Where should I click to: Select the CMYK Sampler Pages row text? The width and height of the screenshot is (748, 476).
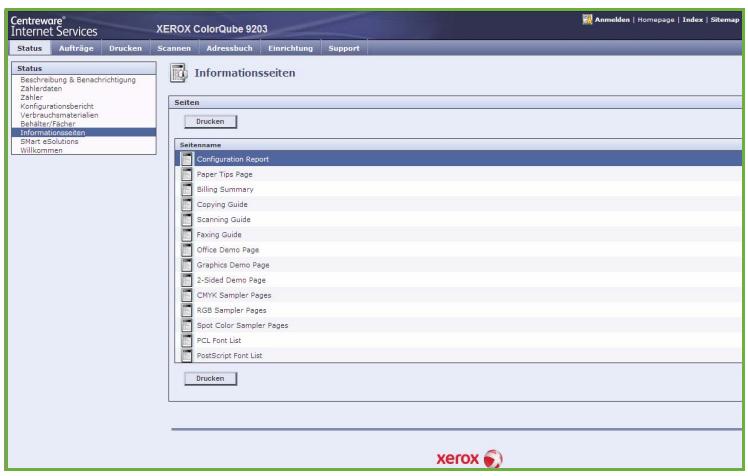click(234, 295)
